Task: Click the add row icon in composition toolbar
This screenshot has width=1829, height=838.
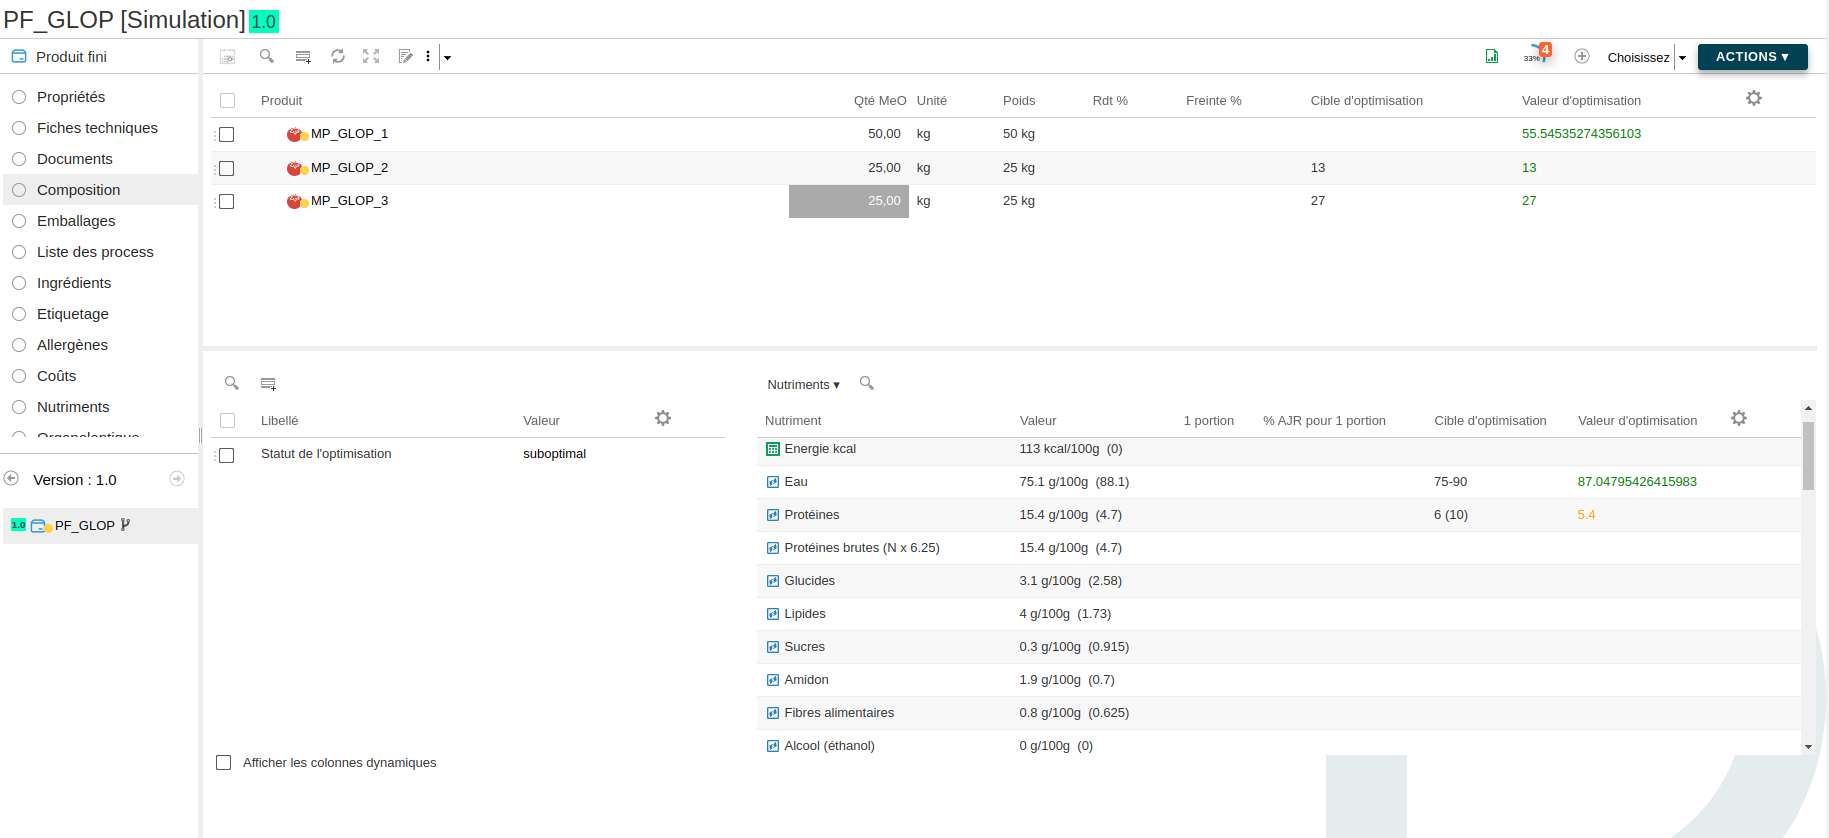Action: point(303,56)
